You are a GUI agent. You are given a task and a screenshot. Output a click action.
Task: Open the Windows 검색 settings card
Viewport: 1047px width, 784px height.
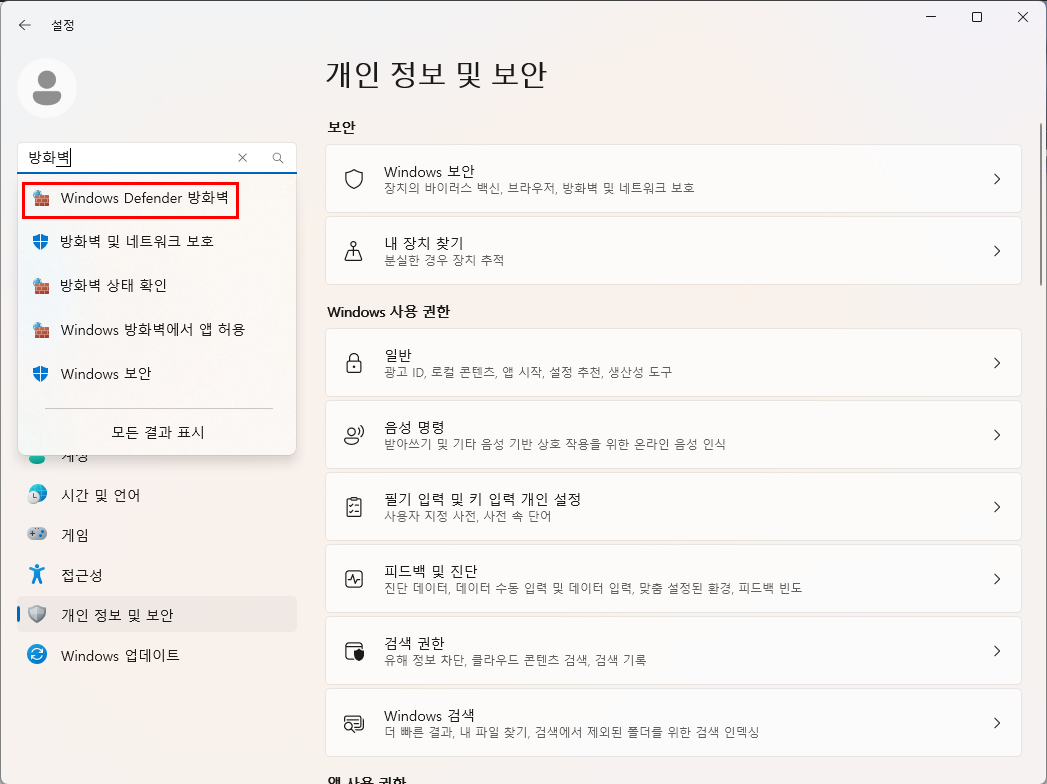click(x=673, y=723)
